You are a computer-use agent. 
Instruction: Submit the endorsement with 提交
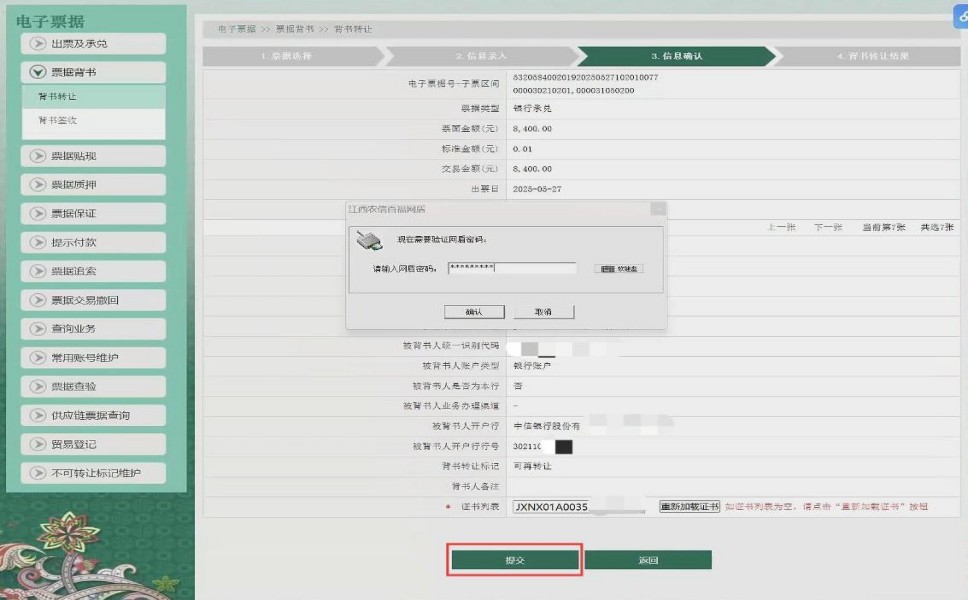coord(515,560)
